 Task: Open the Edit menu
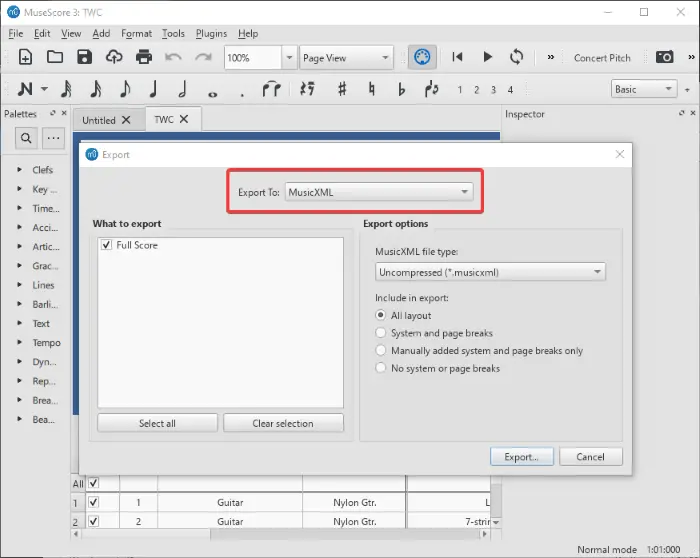42,33
